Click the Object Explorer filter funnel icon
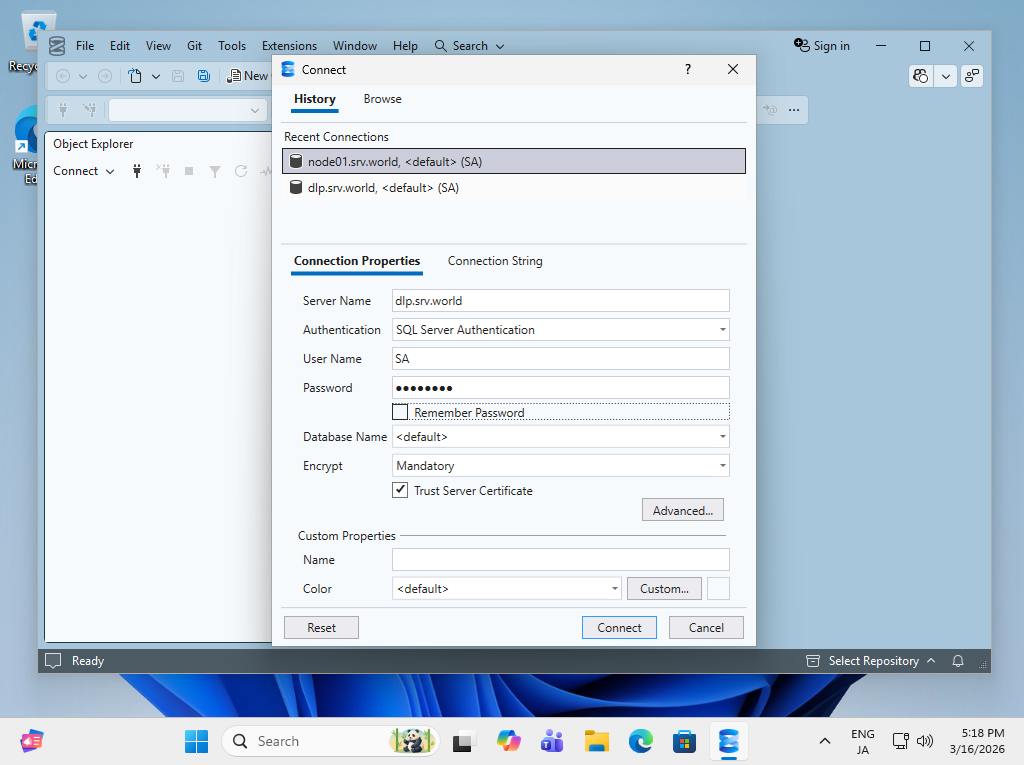This screenshot has width=1024, height=765. pyautogui.click(x=215, y=171)
